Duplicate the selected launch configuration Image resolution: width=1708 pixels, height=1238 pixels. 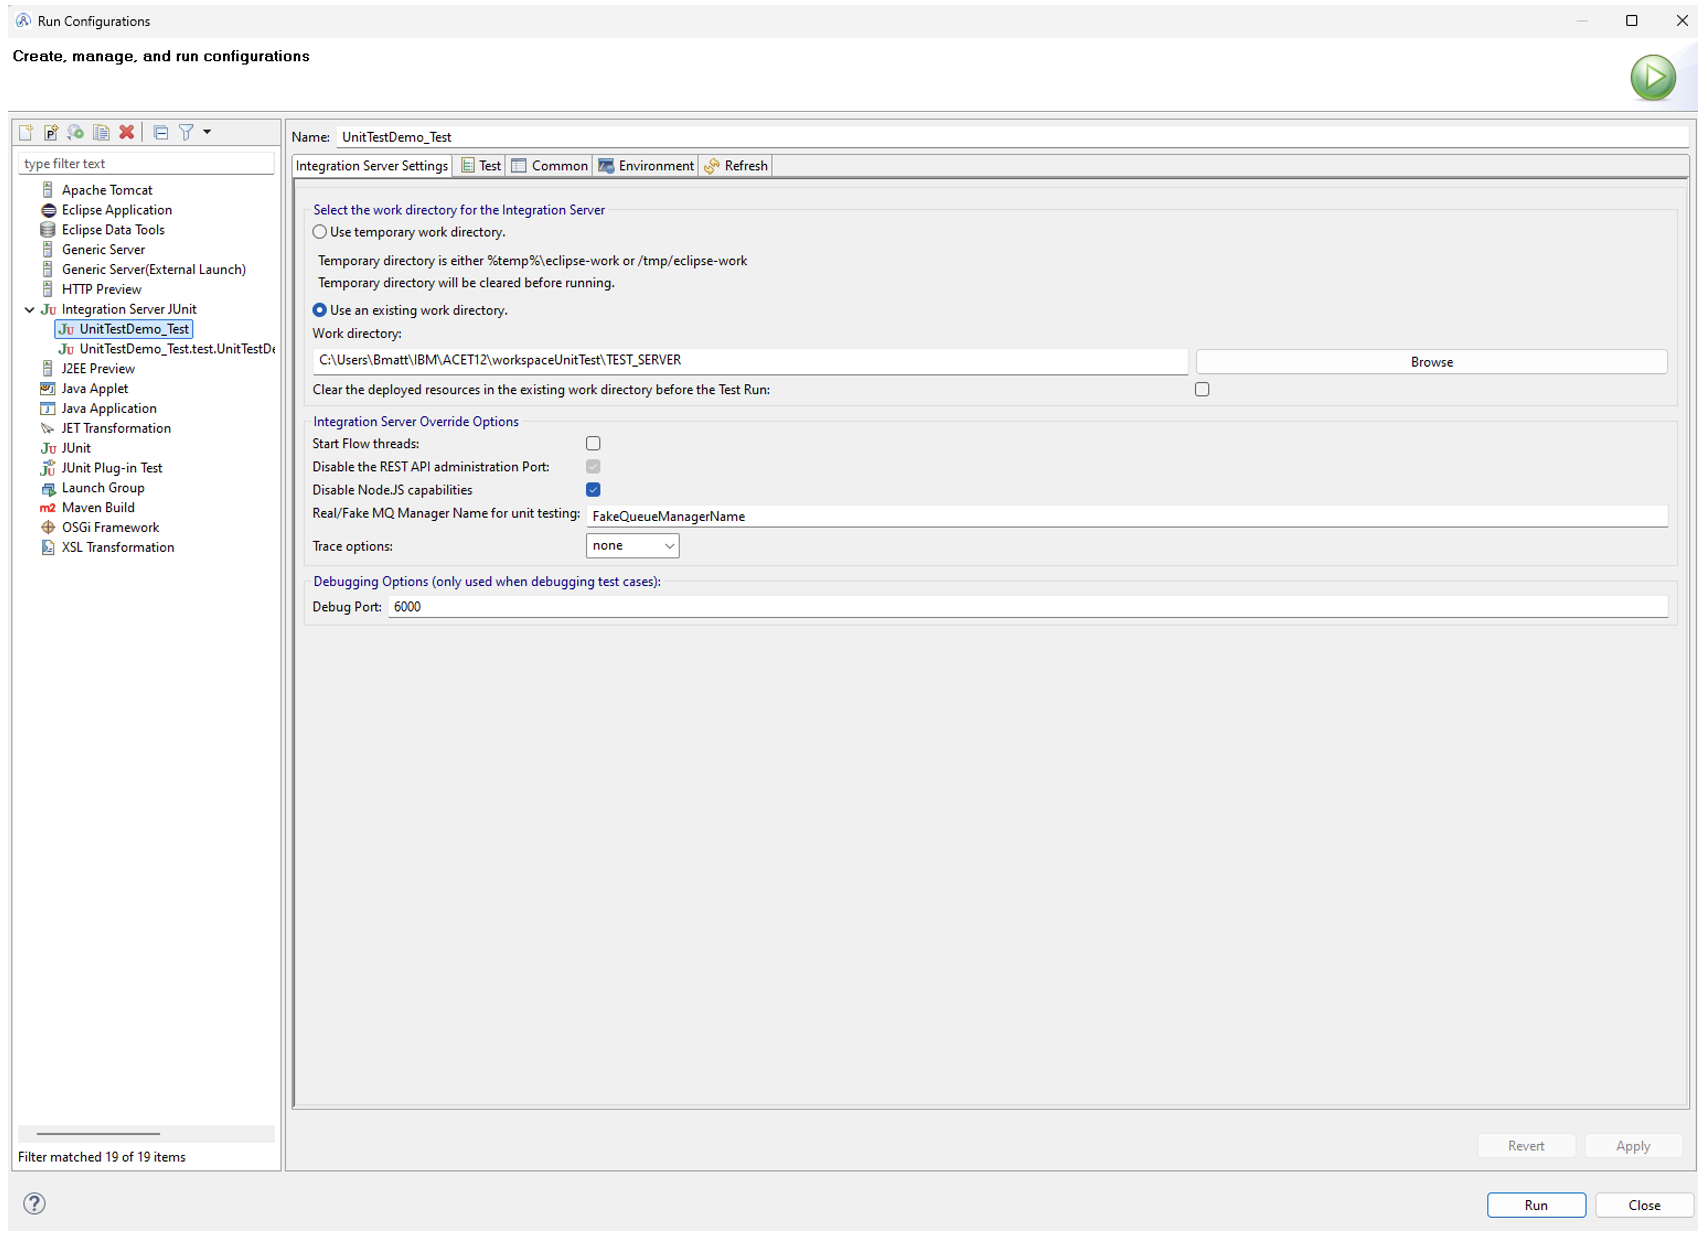pos(101,132)
